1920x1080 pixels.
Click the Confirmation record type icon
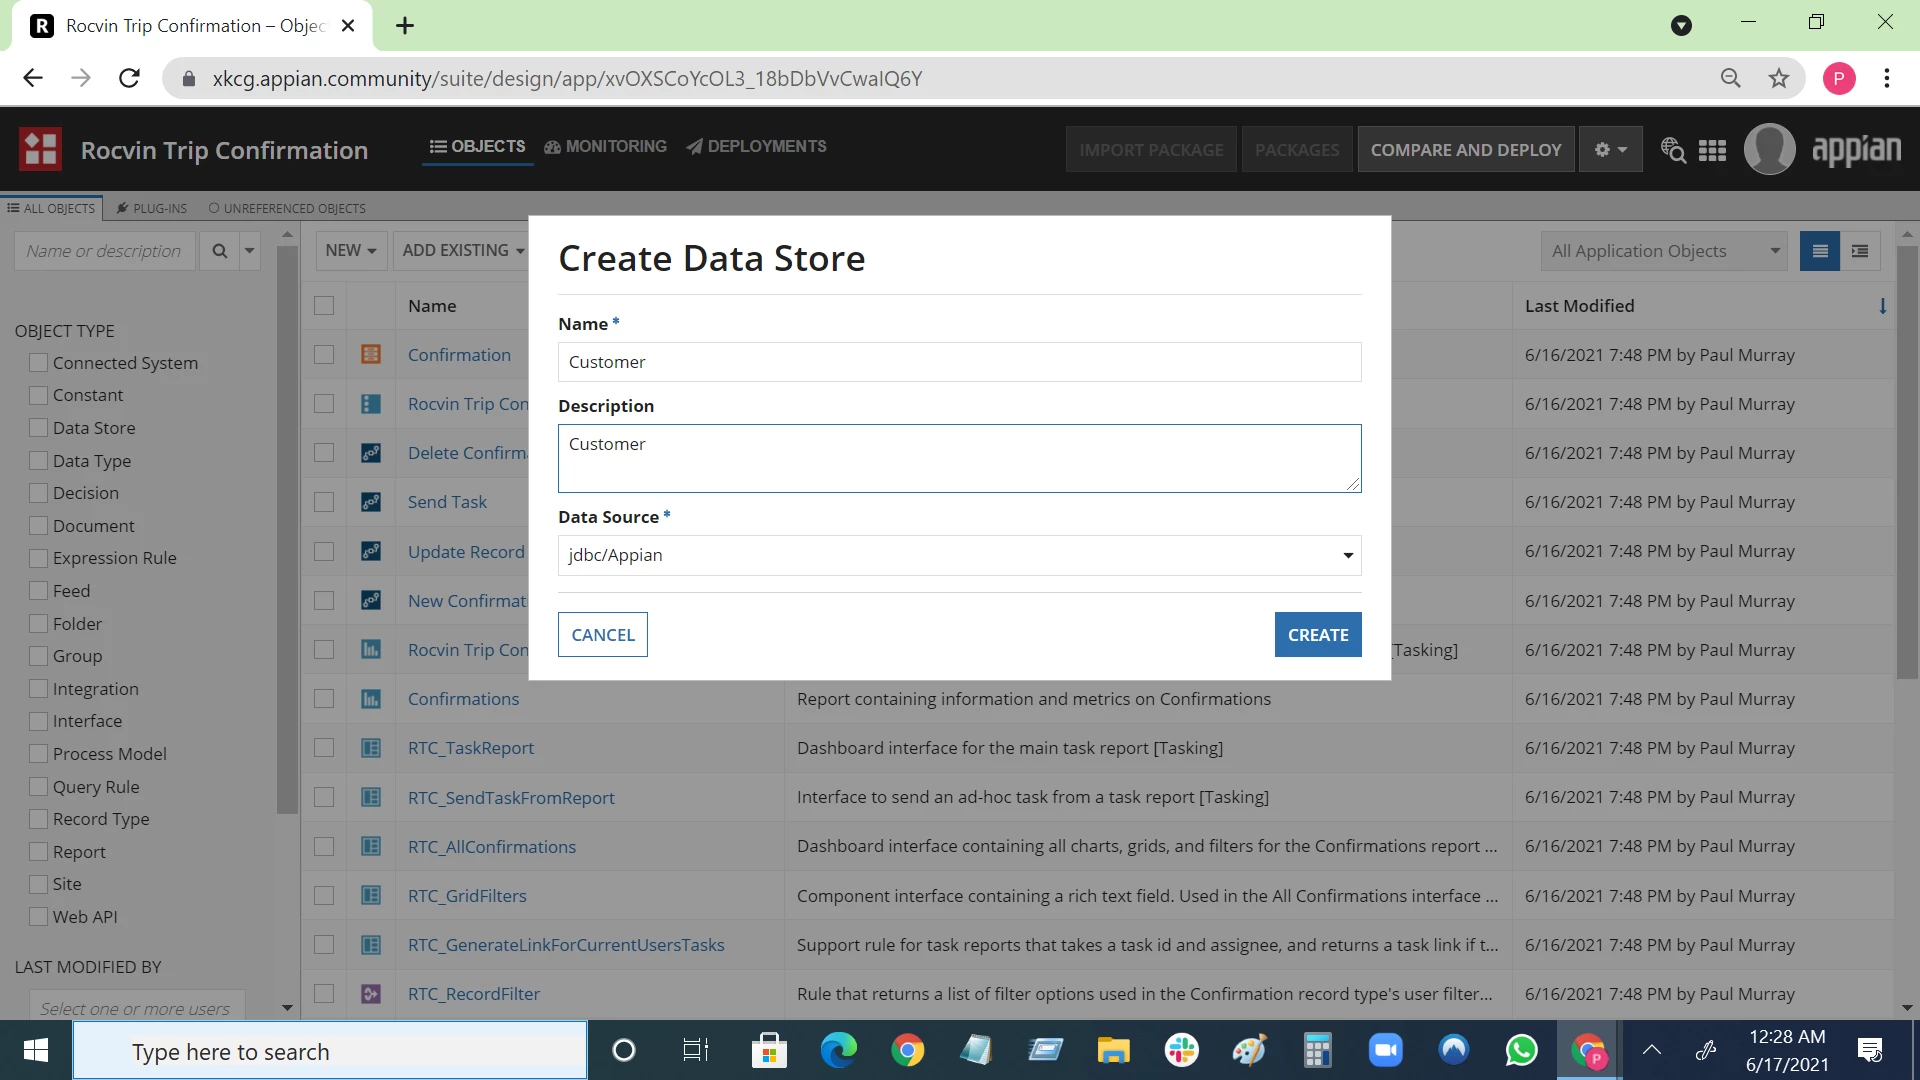pyautogui.click(x=371, y=355)
